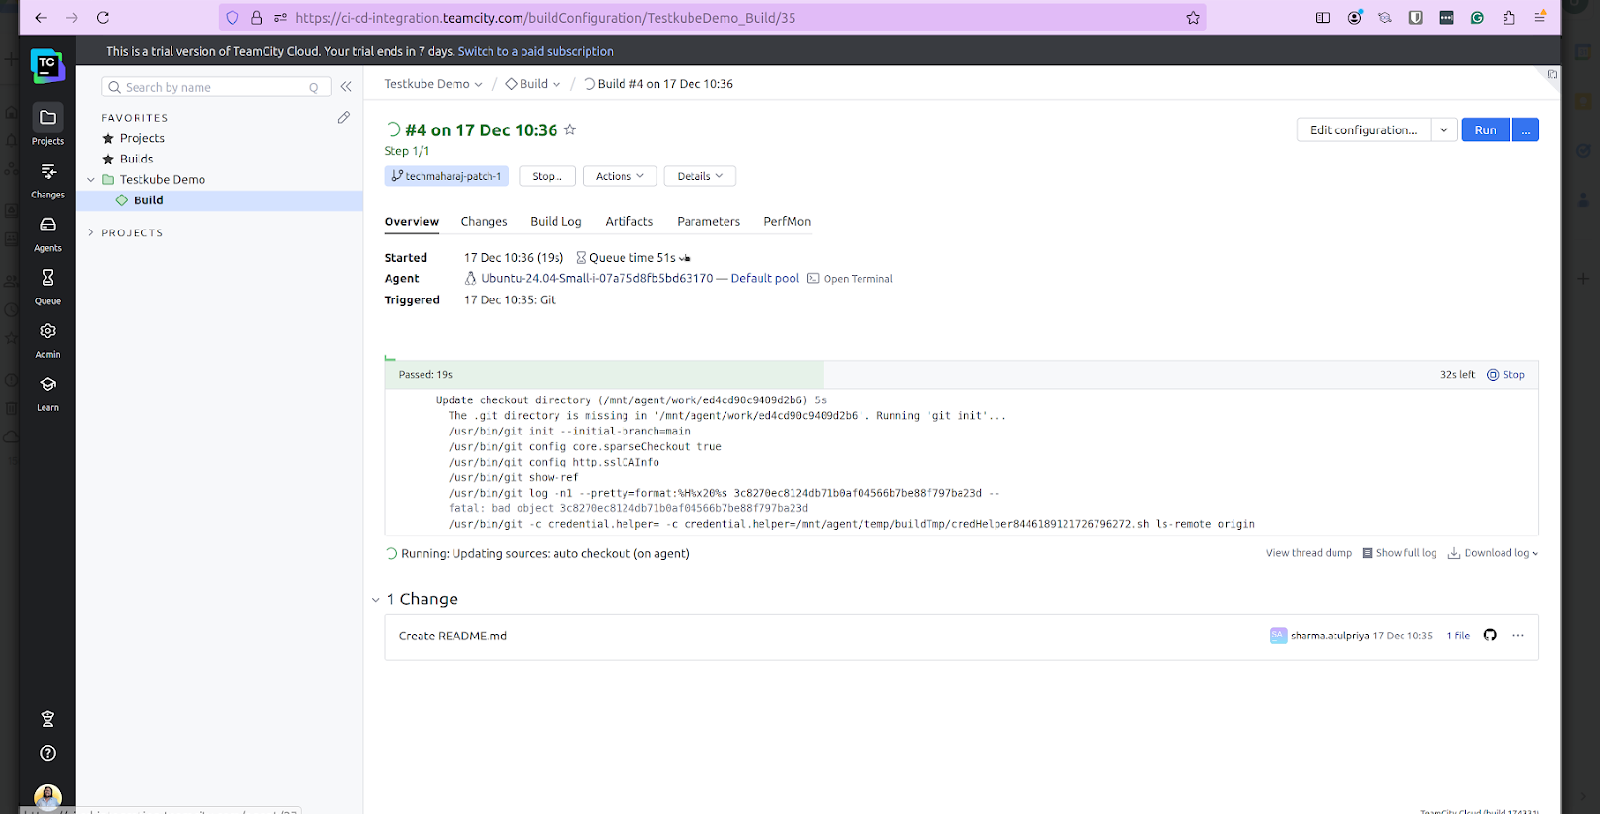Bookmark this page with star icon
Image resolution: width=1600 pixels, height=814 pixels.
point(1193,18)
